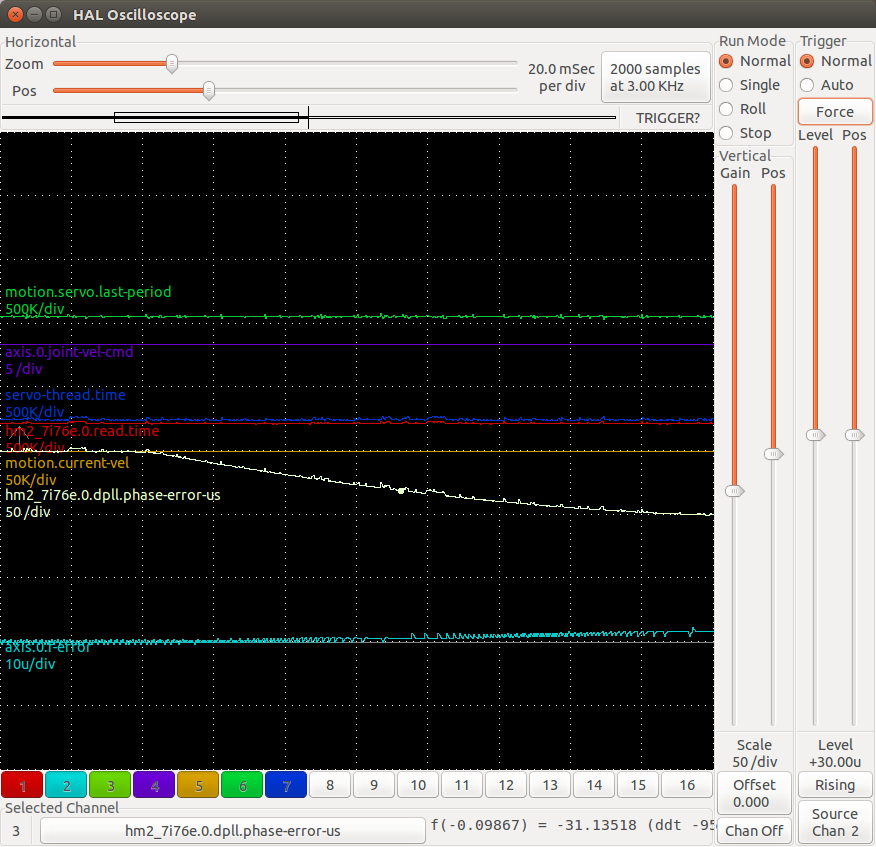Open the vertical Offset setting
Screen dimensions: 876x847
[753, 793]
